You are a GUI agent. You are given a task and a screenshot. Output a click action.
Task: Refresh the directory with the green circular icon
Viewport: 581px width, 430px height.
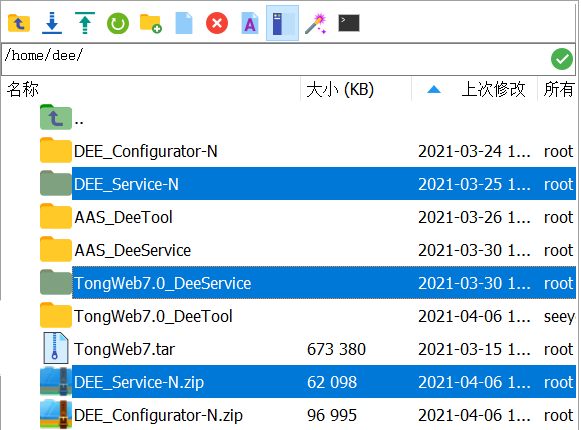click(118, 24)
